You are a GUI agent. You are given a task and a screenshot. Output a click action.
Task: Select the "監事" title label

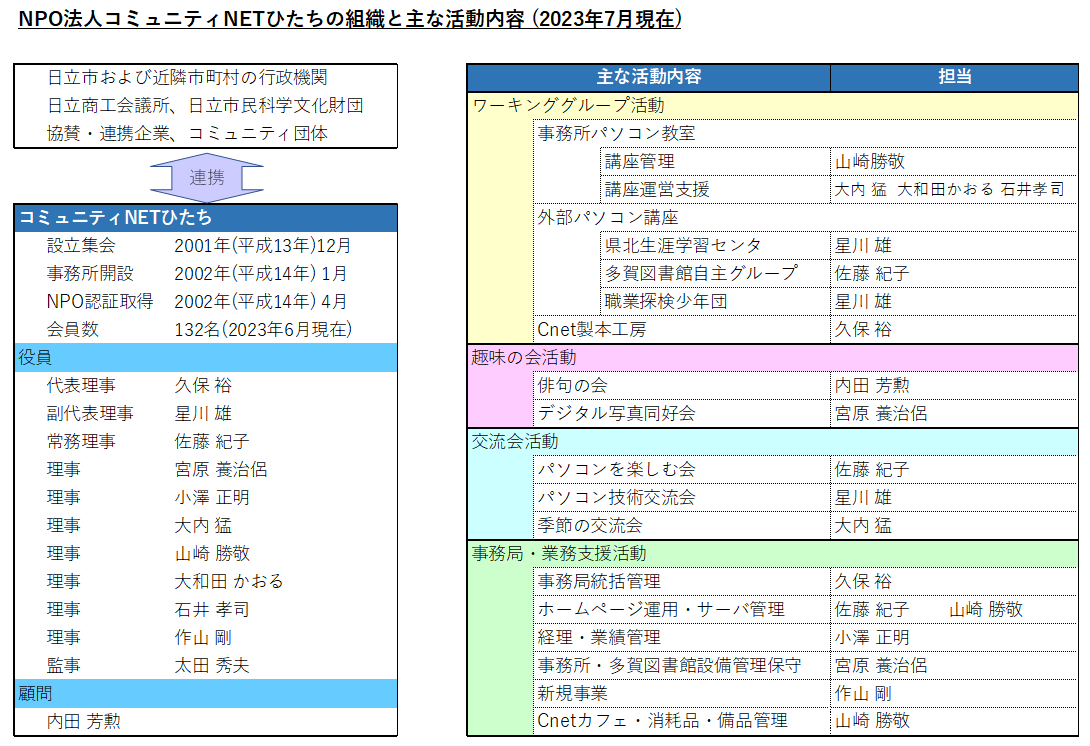63,665
